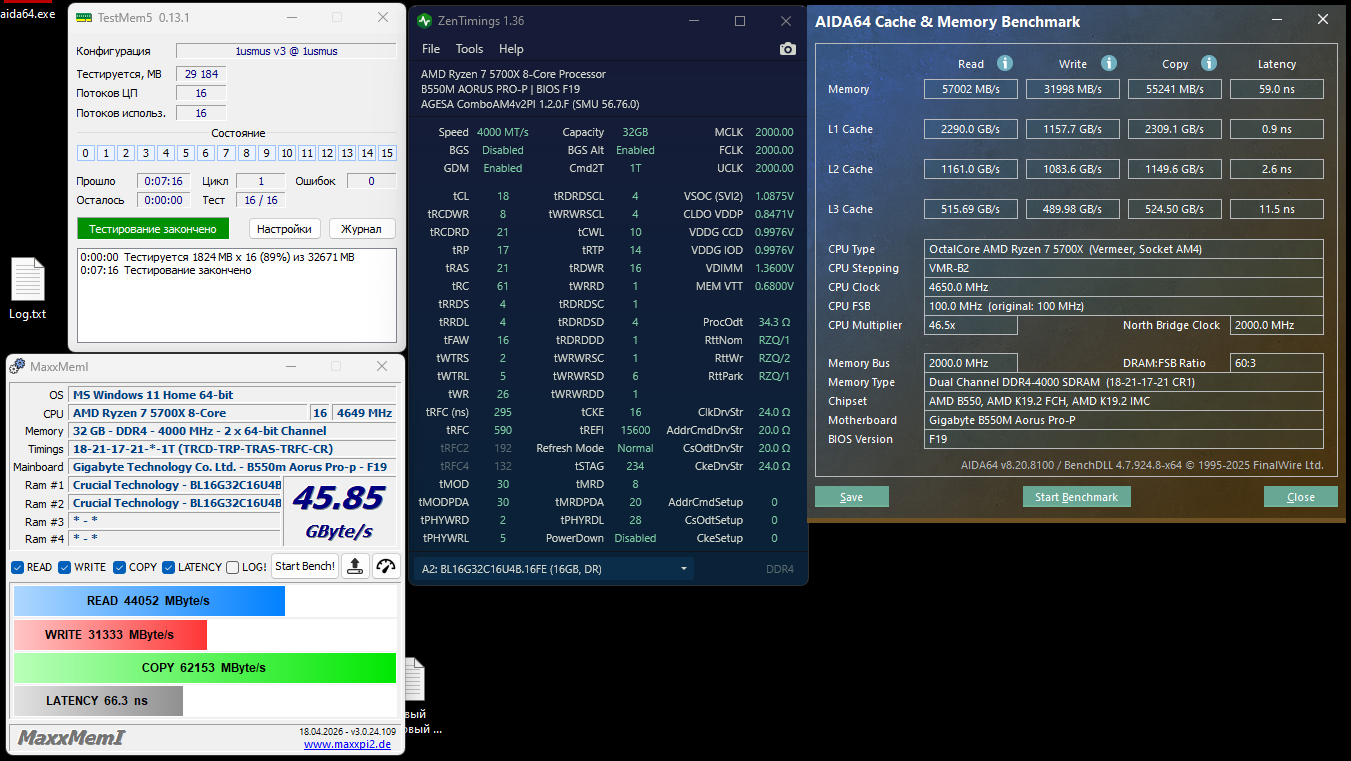
Task: Click the Тестируется, МБ 29 184 field
Action: click(x=201, y=74)
